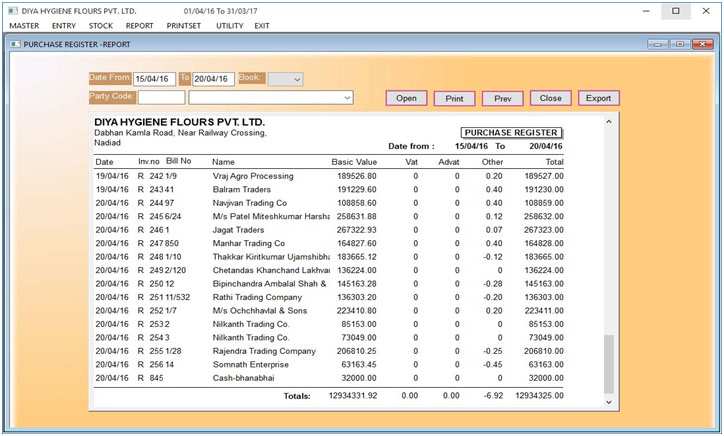Minimize the Purchase Register inner window
The height and width of the screenshot is (436, 724).
(x=657, y=45)
